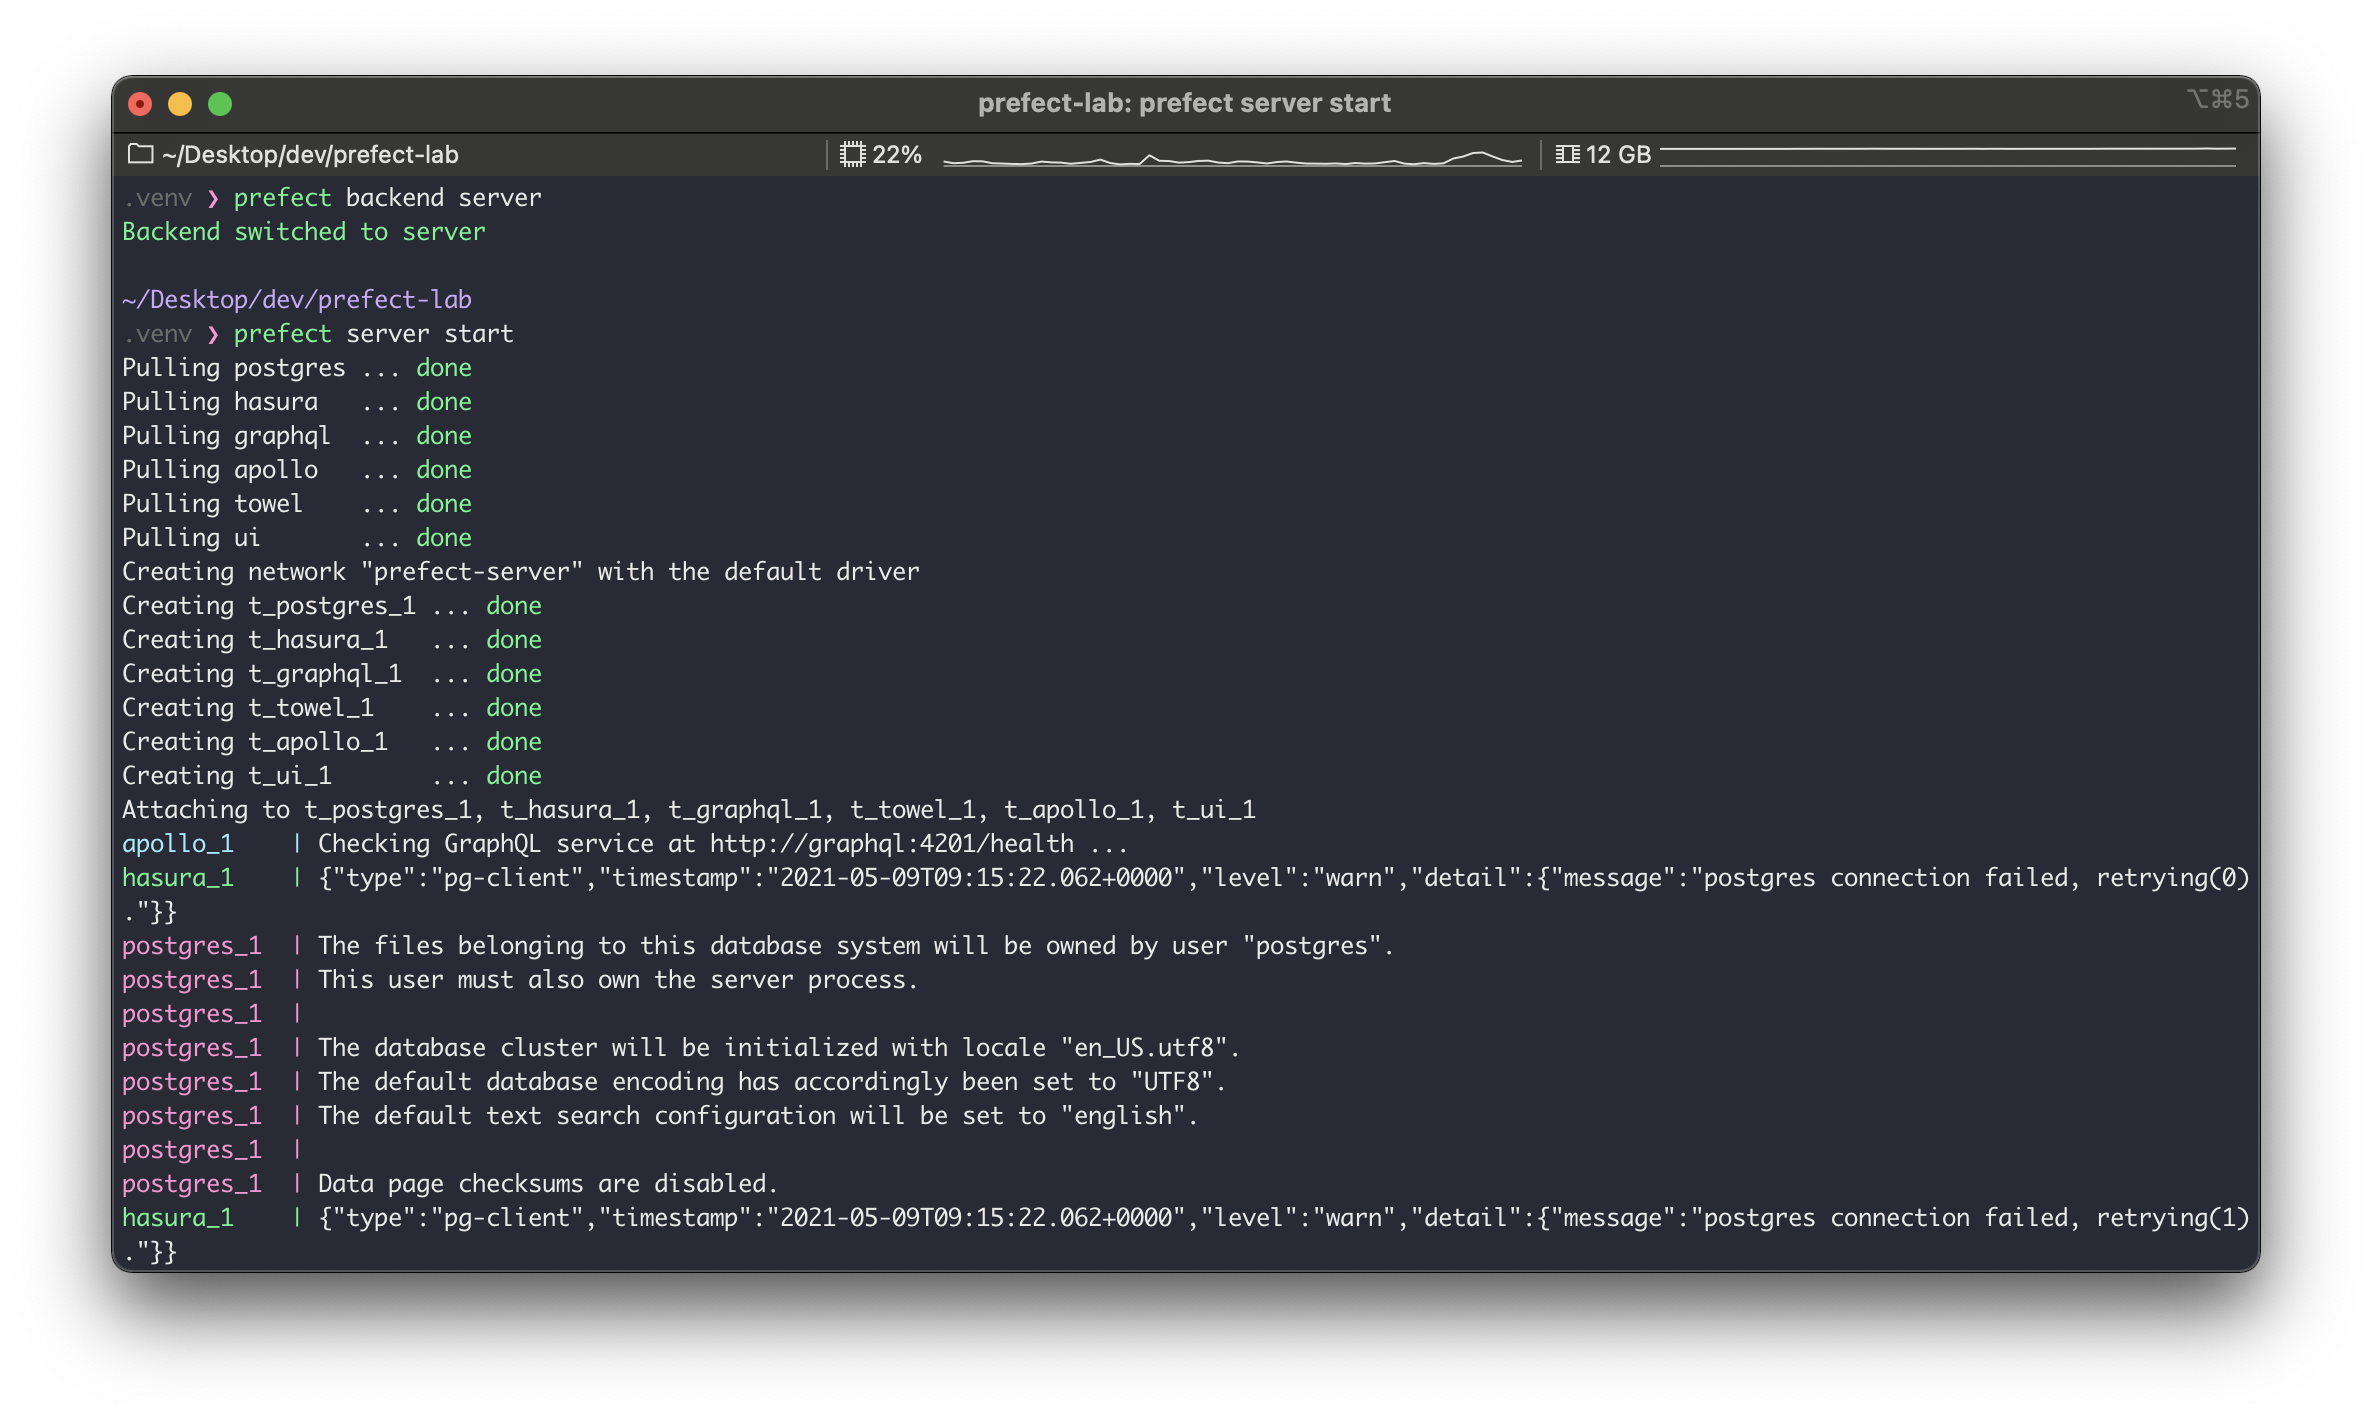The height and width of the screenshot is (1420, 2372).
Task: Click the ~/Desktop/dev/prefect-lab status bar path
Action: tap(309, 155)
